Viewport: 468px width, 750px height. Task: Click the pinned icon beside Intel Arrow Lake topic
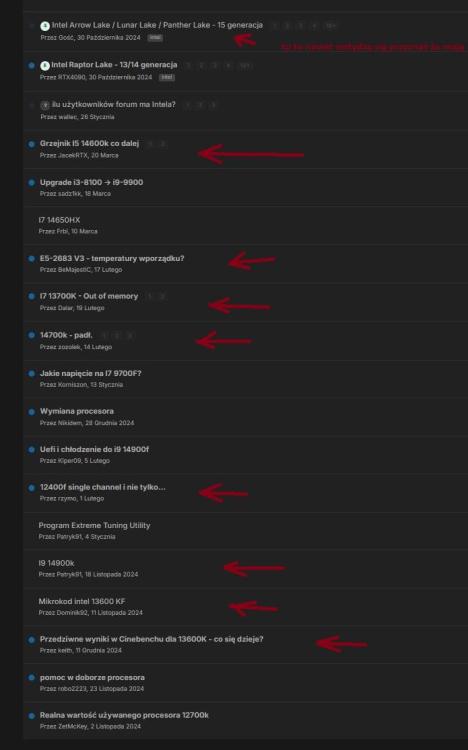click(x=45, y=26)
